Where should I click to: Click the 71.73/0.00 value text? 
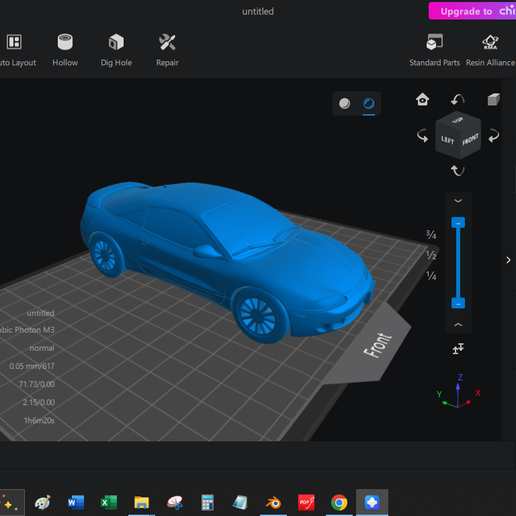point(37,384)
